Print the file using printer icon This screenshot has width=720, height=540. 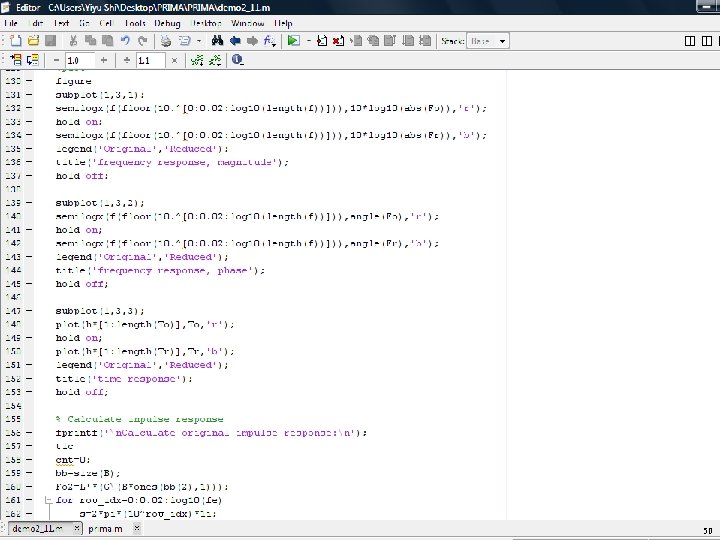point(166,41)
